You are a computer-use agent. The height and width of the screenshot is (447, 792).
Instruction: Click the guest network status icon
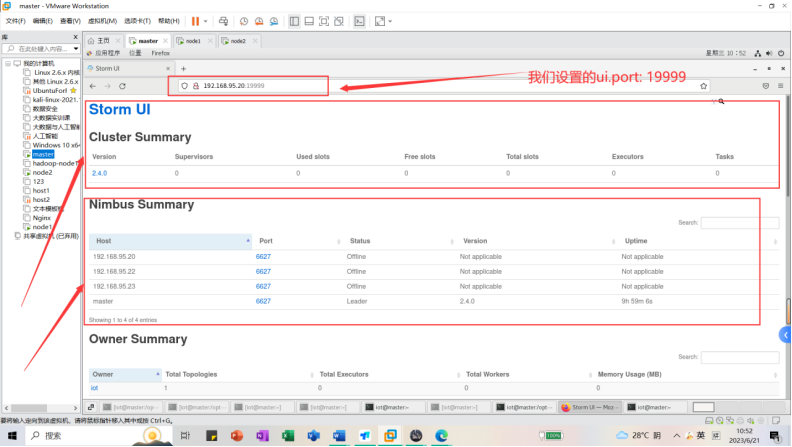tap(758, 53)
